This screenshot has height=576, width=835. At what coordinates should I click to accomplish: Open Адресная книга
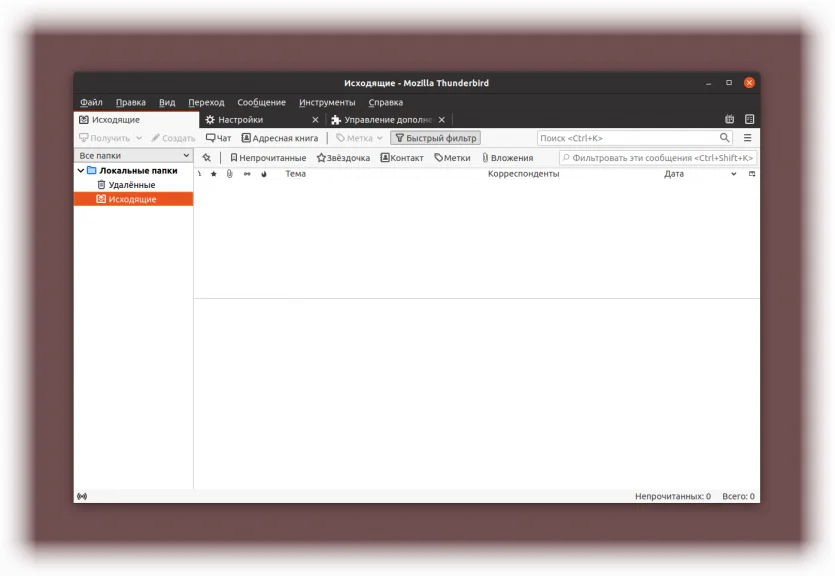tap(280, 138)
